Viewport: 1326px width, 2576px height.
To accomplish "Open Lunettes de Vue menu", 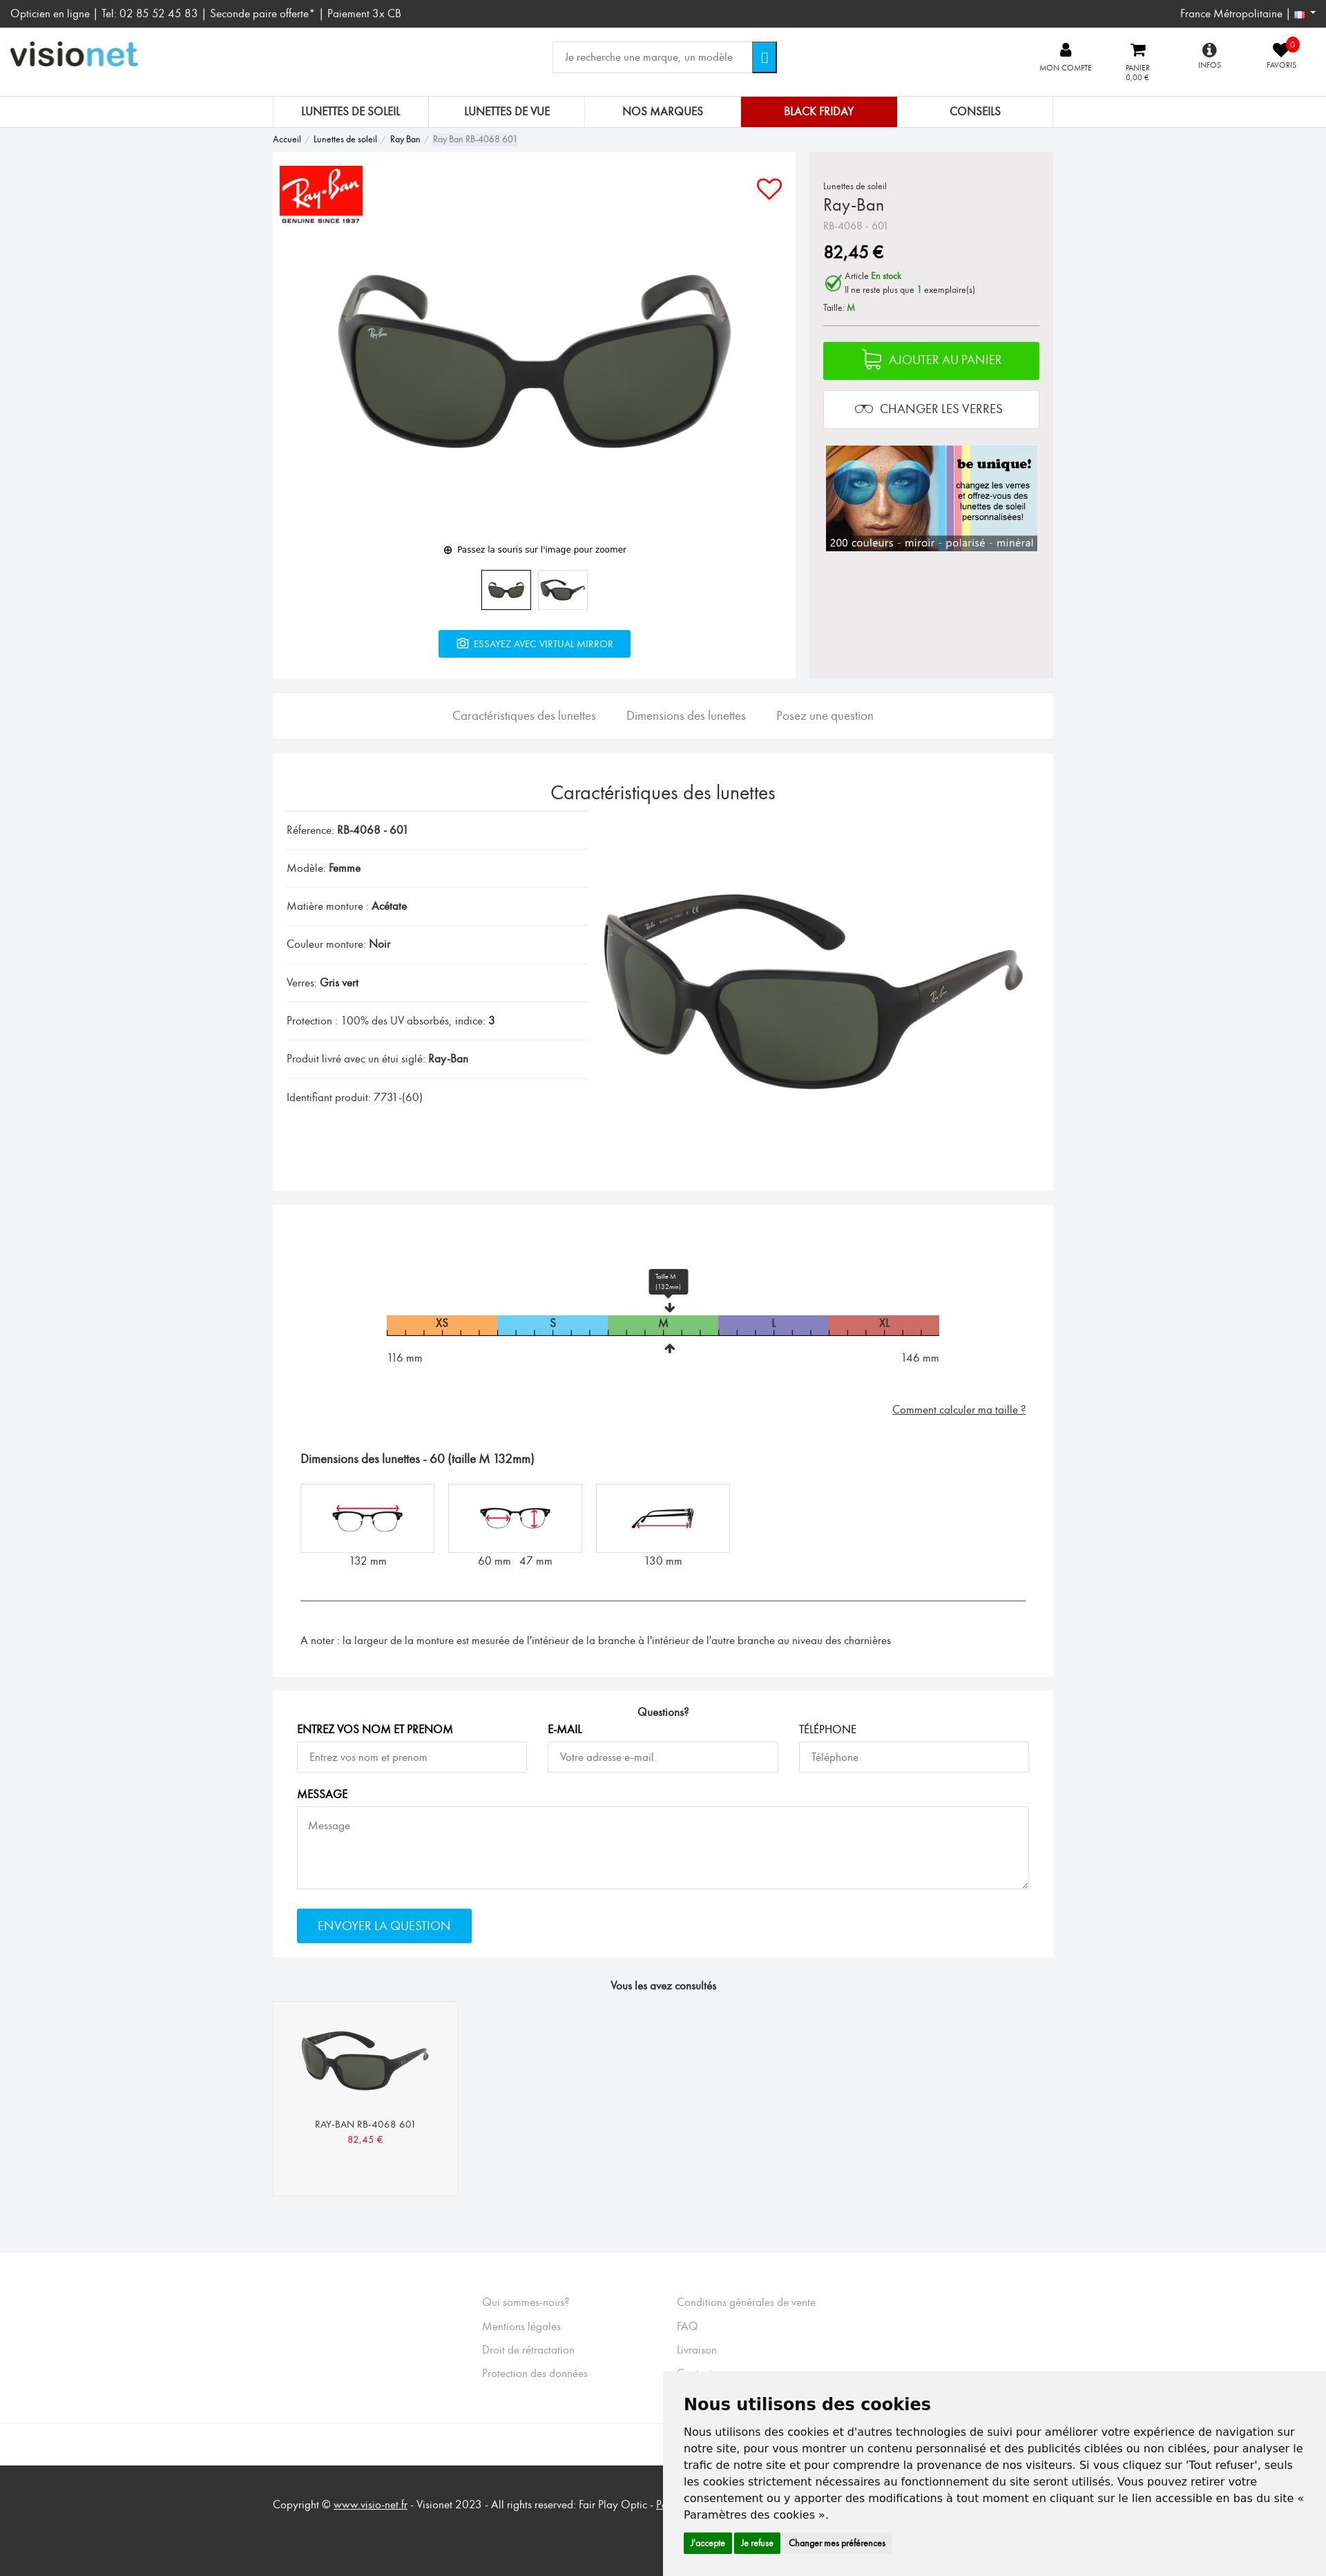I will pyautogui.click(x=507, y=111).
